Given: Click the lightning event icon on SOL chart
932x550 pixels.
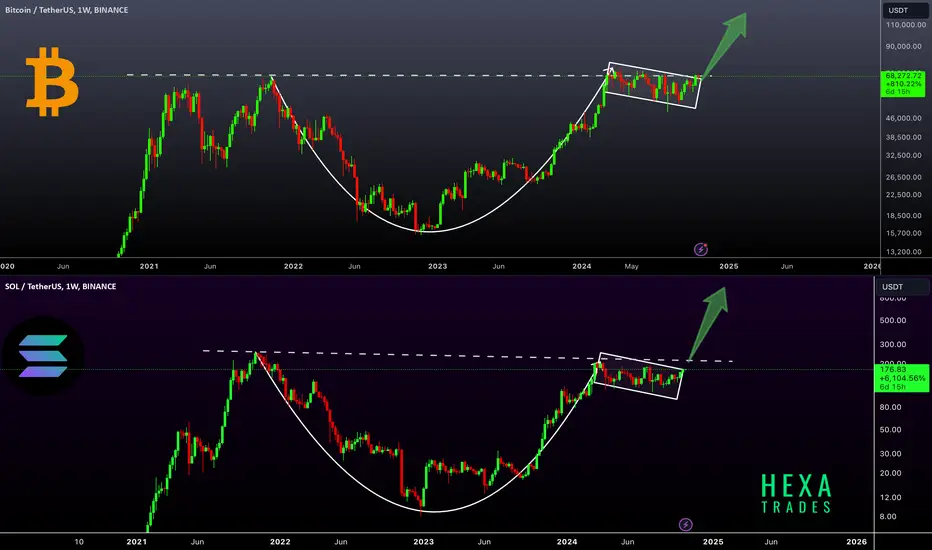Looking at the screenshot, I should [x=685, y=524].
